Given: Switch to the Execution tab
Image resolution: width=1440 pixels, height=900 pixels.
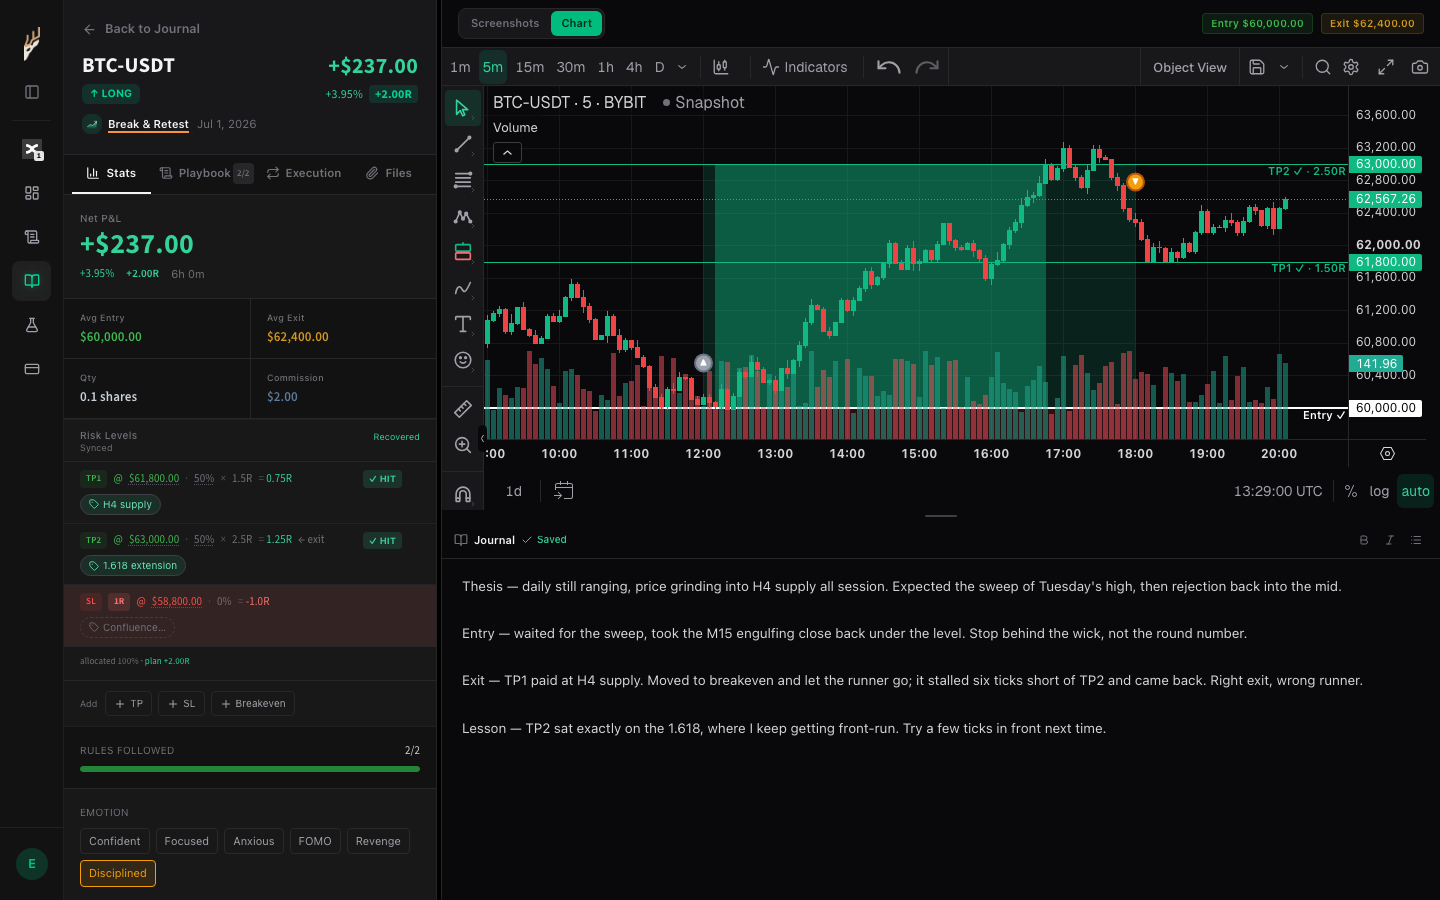Looking at the screenshot, I should [304, 173].
